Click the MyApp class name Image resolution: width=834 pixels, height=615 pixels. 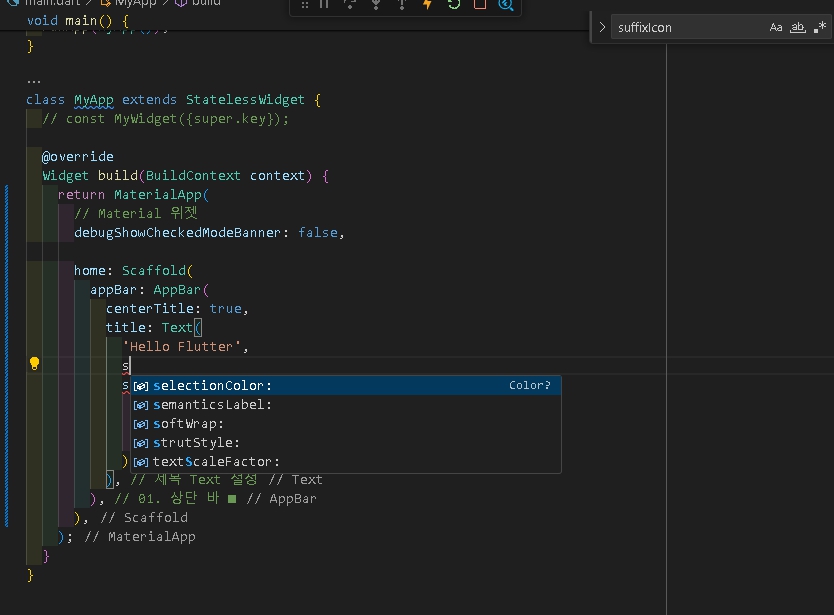[94, 99]
